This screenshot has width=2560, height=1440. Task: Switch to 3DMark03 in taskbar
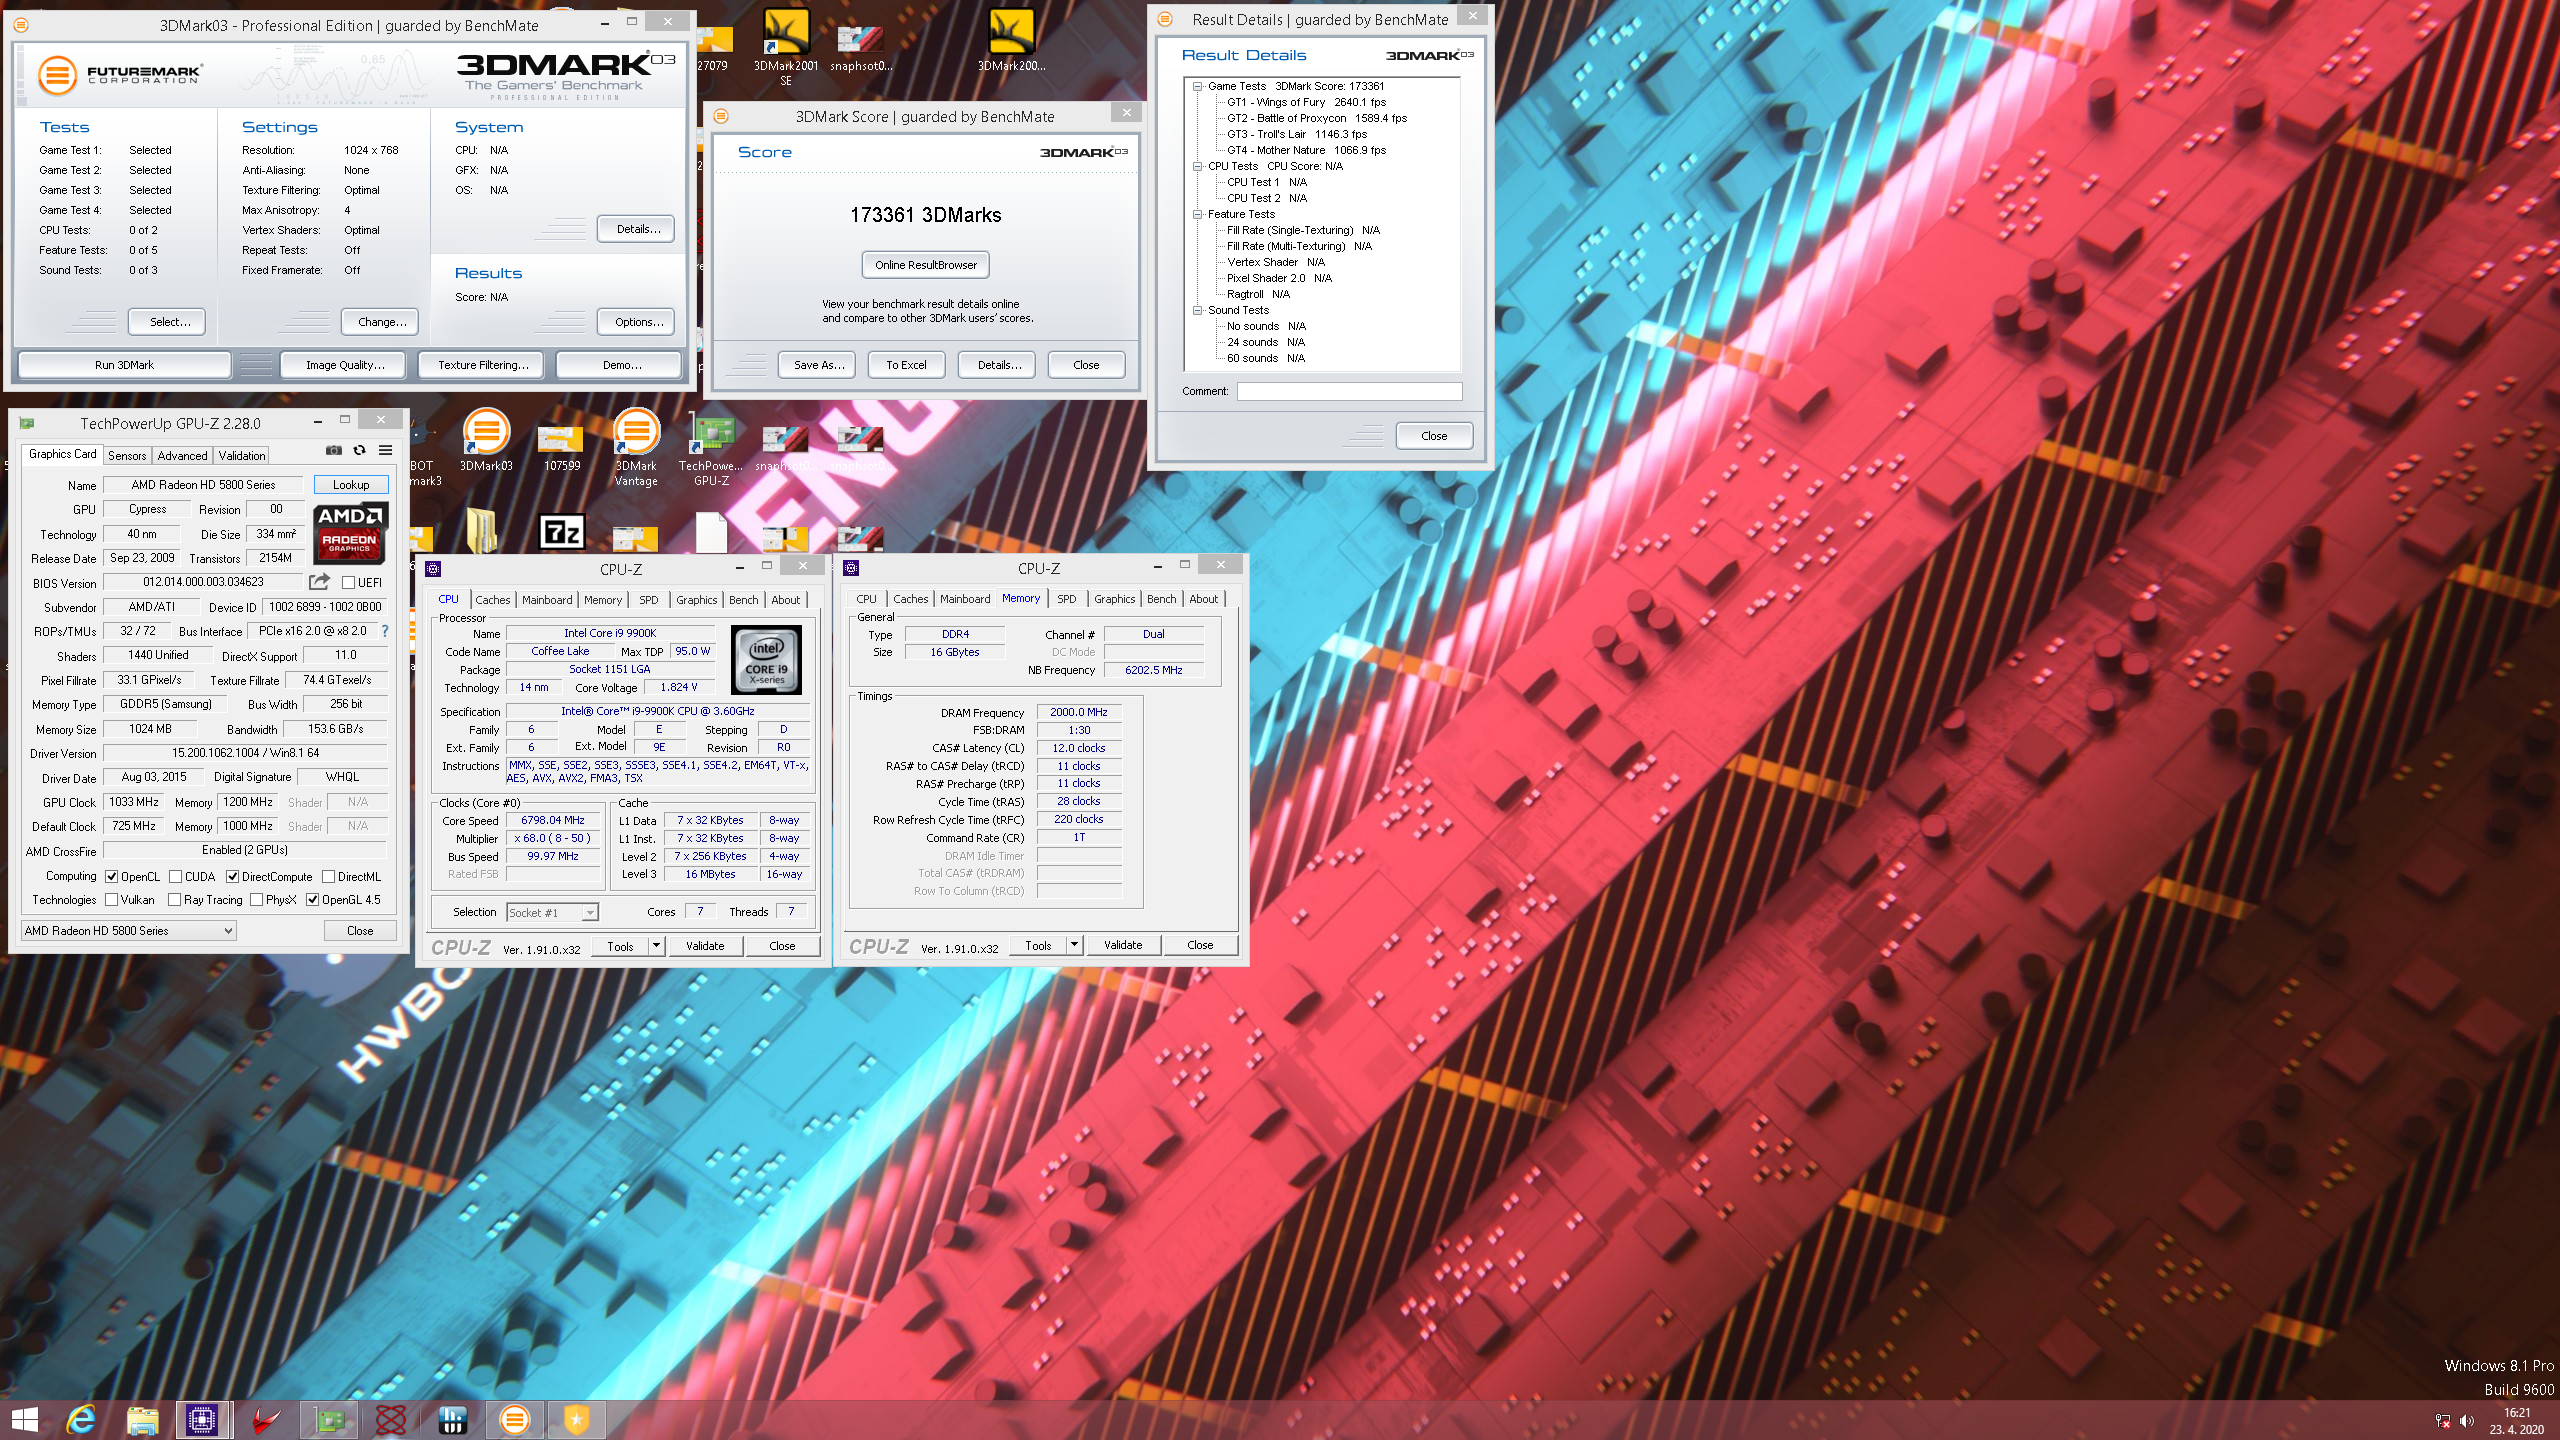pyautogui.click(x=515, y=1419)
